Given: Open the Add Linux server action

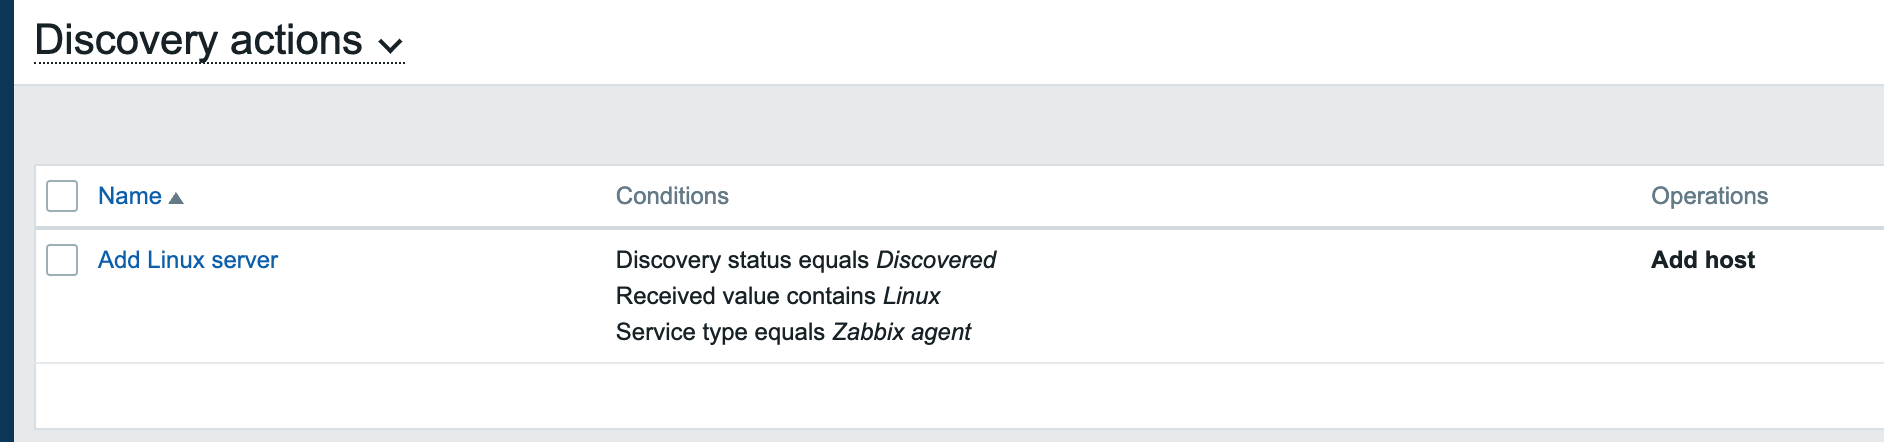Looking at the screenshot, I should click(x=187, y=260).
